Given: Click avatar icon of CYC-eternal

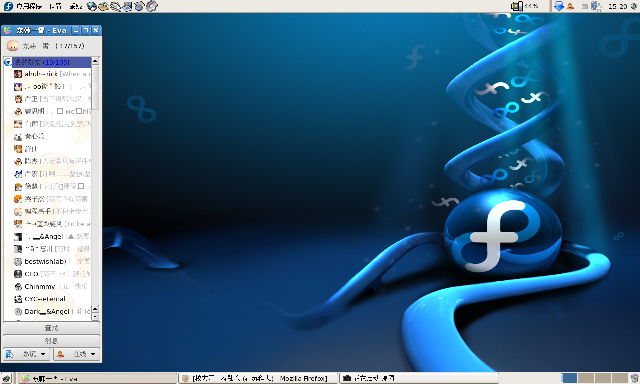Looking at the screenshot, I should click(x=18, y=299).
